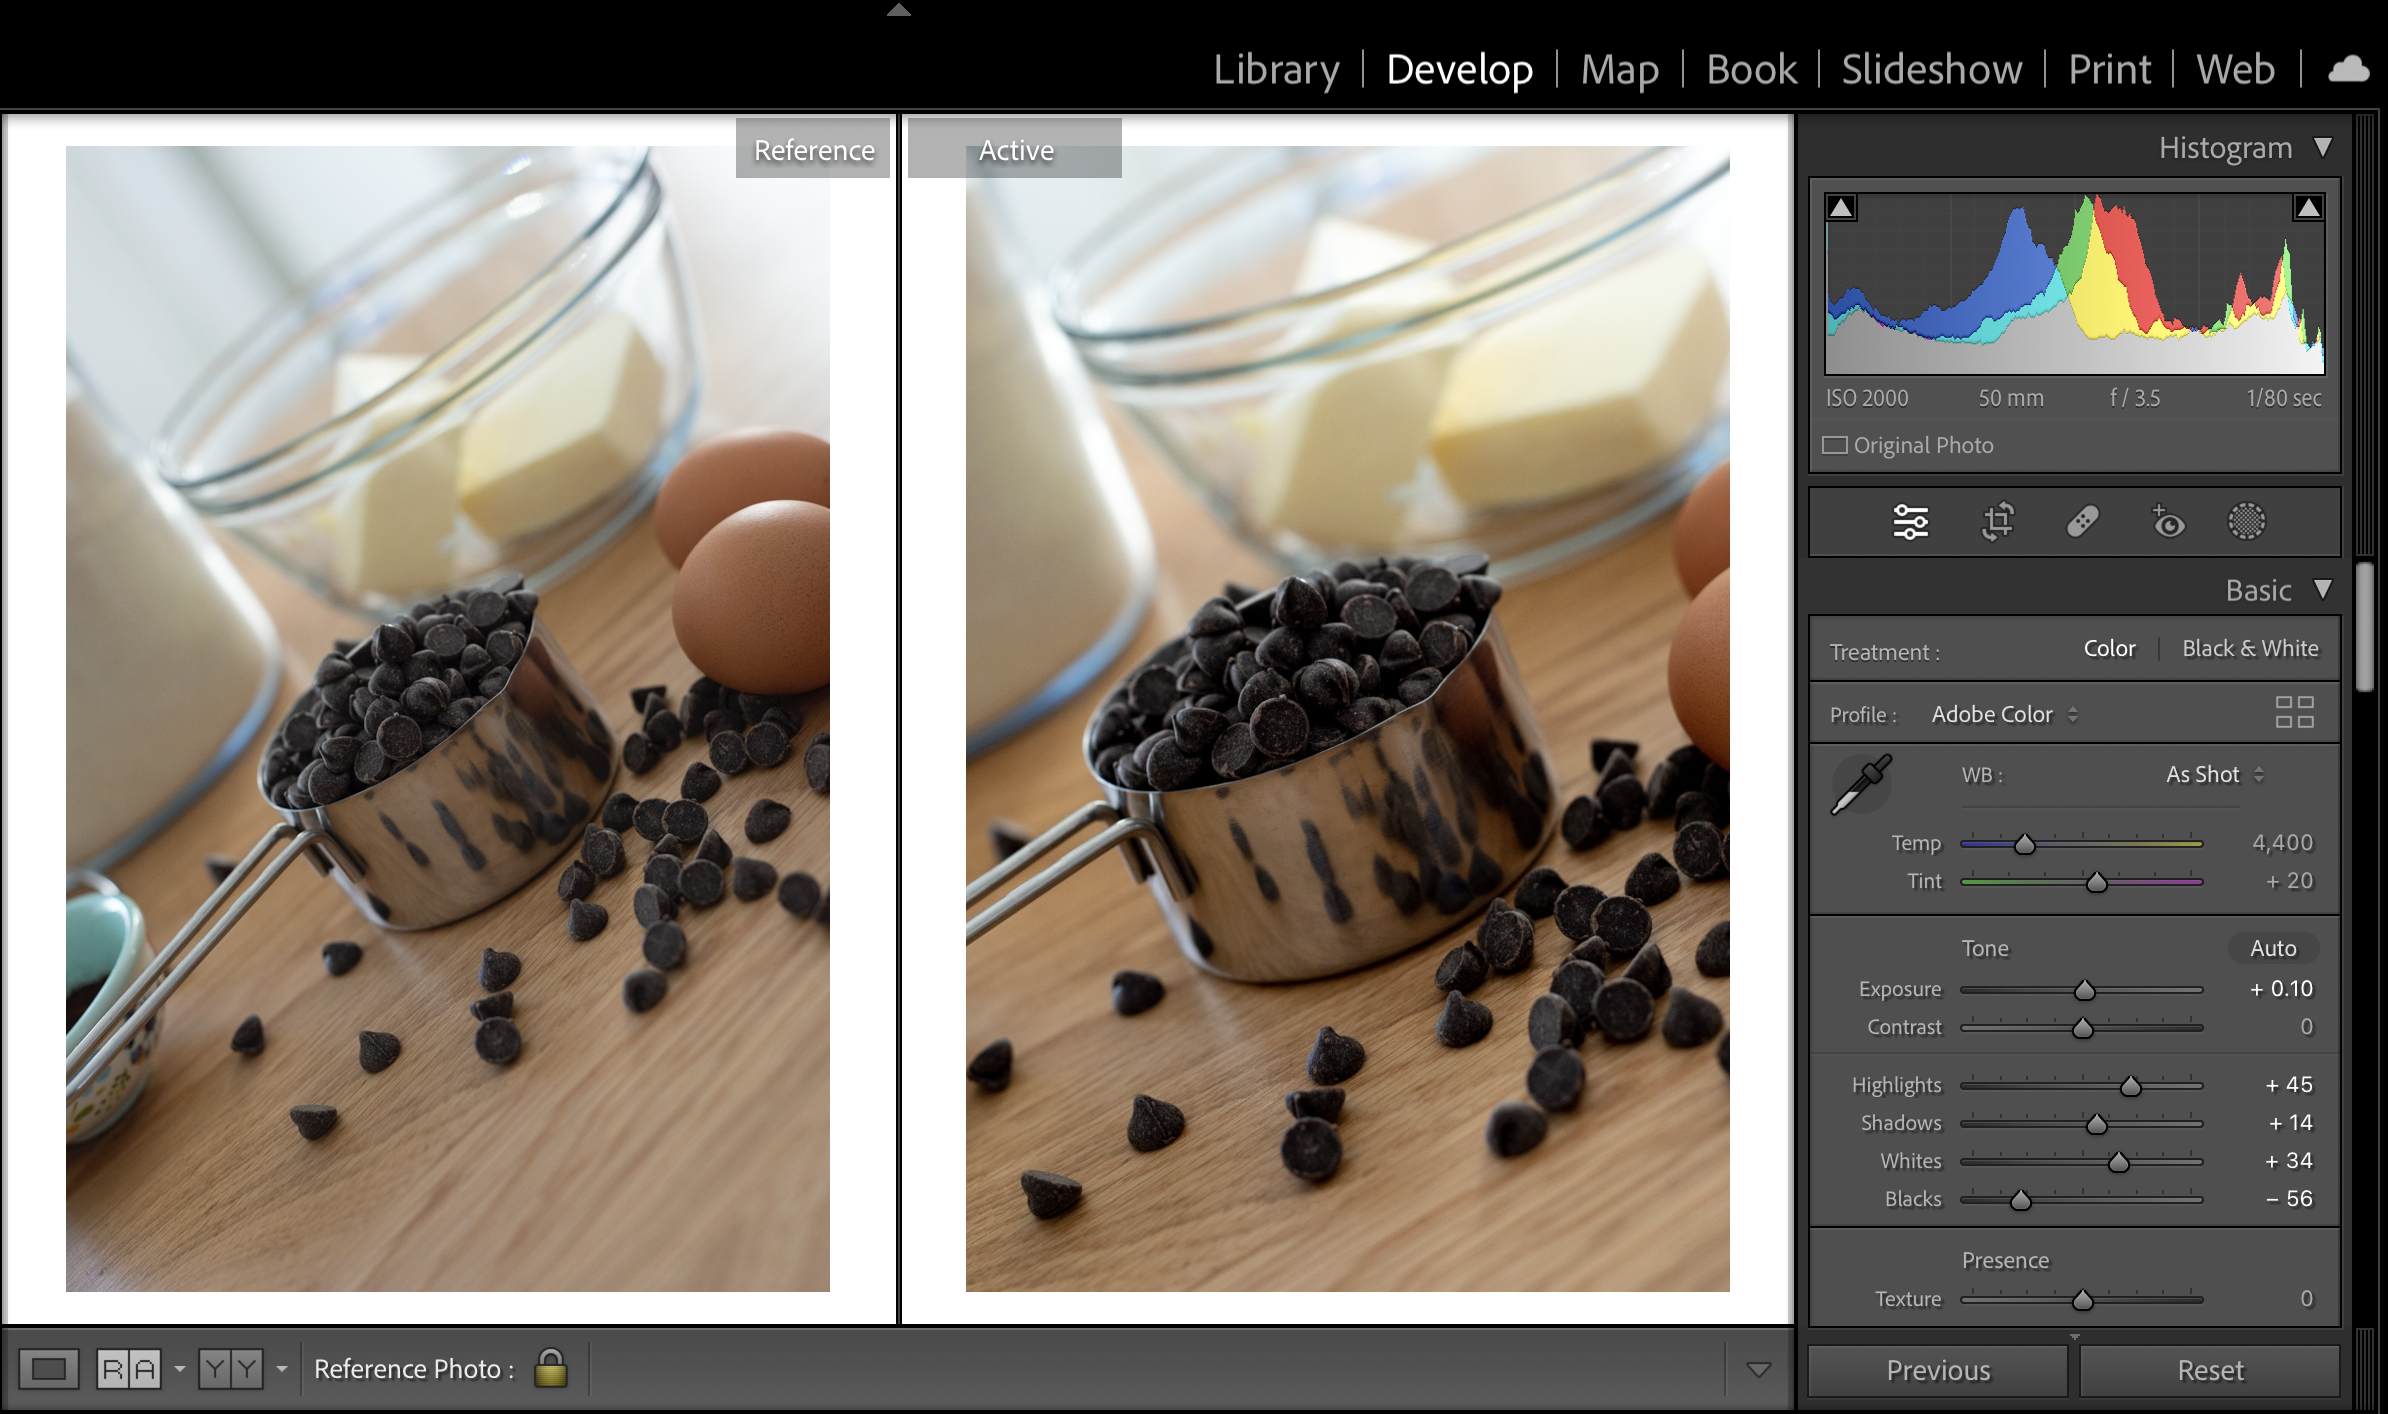Toggle the Reference Photo lock icon
The height and width of the screenshot is (1414, 2388).
click(x=550, y=1368)
